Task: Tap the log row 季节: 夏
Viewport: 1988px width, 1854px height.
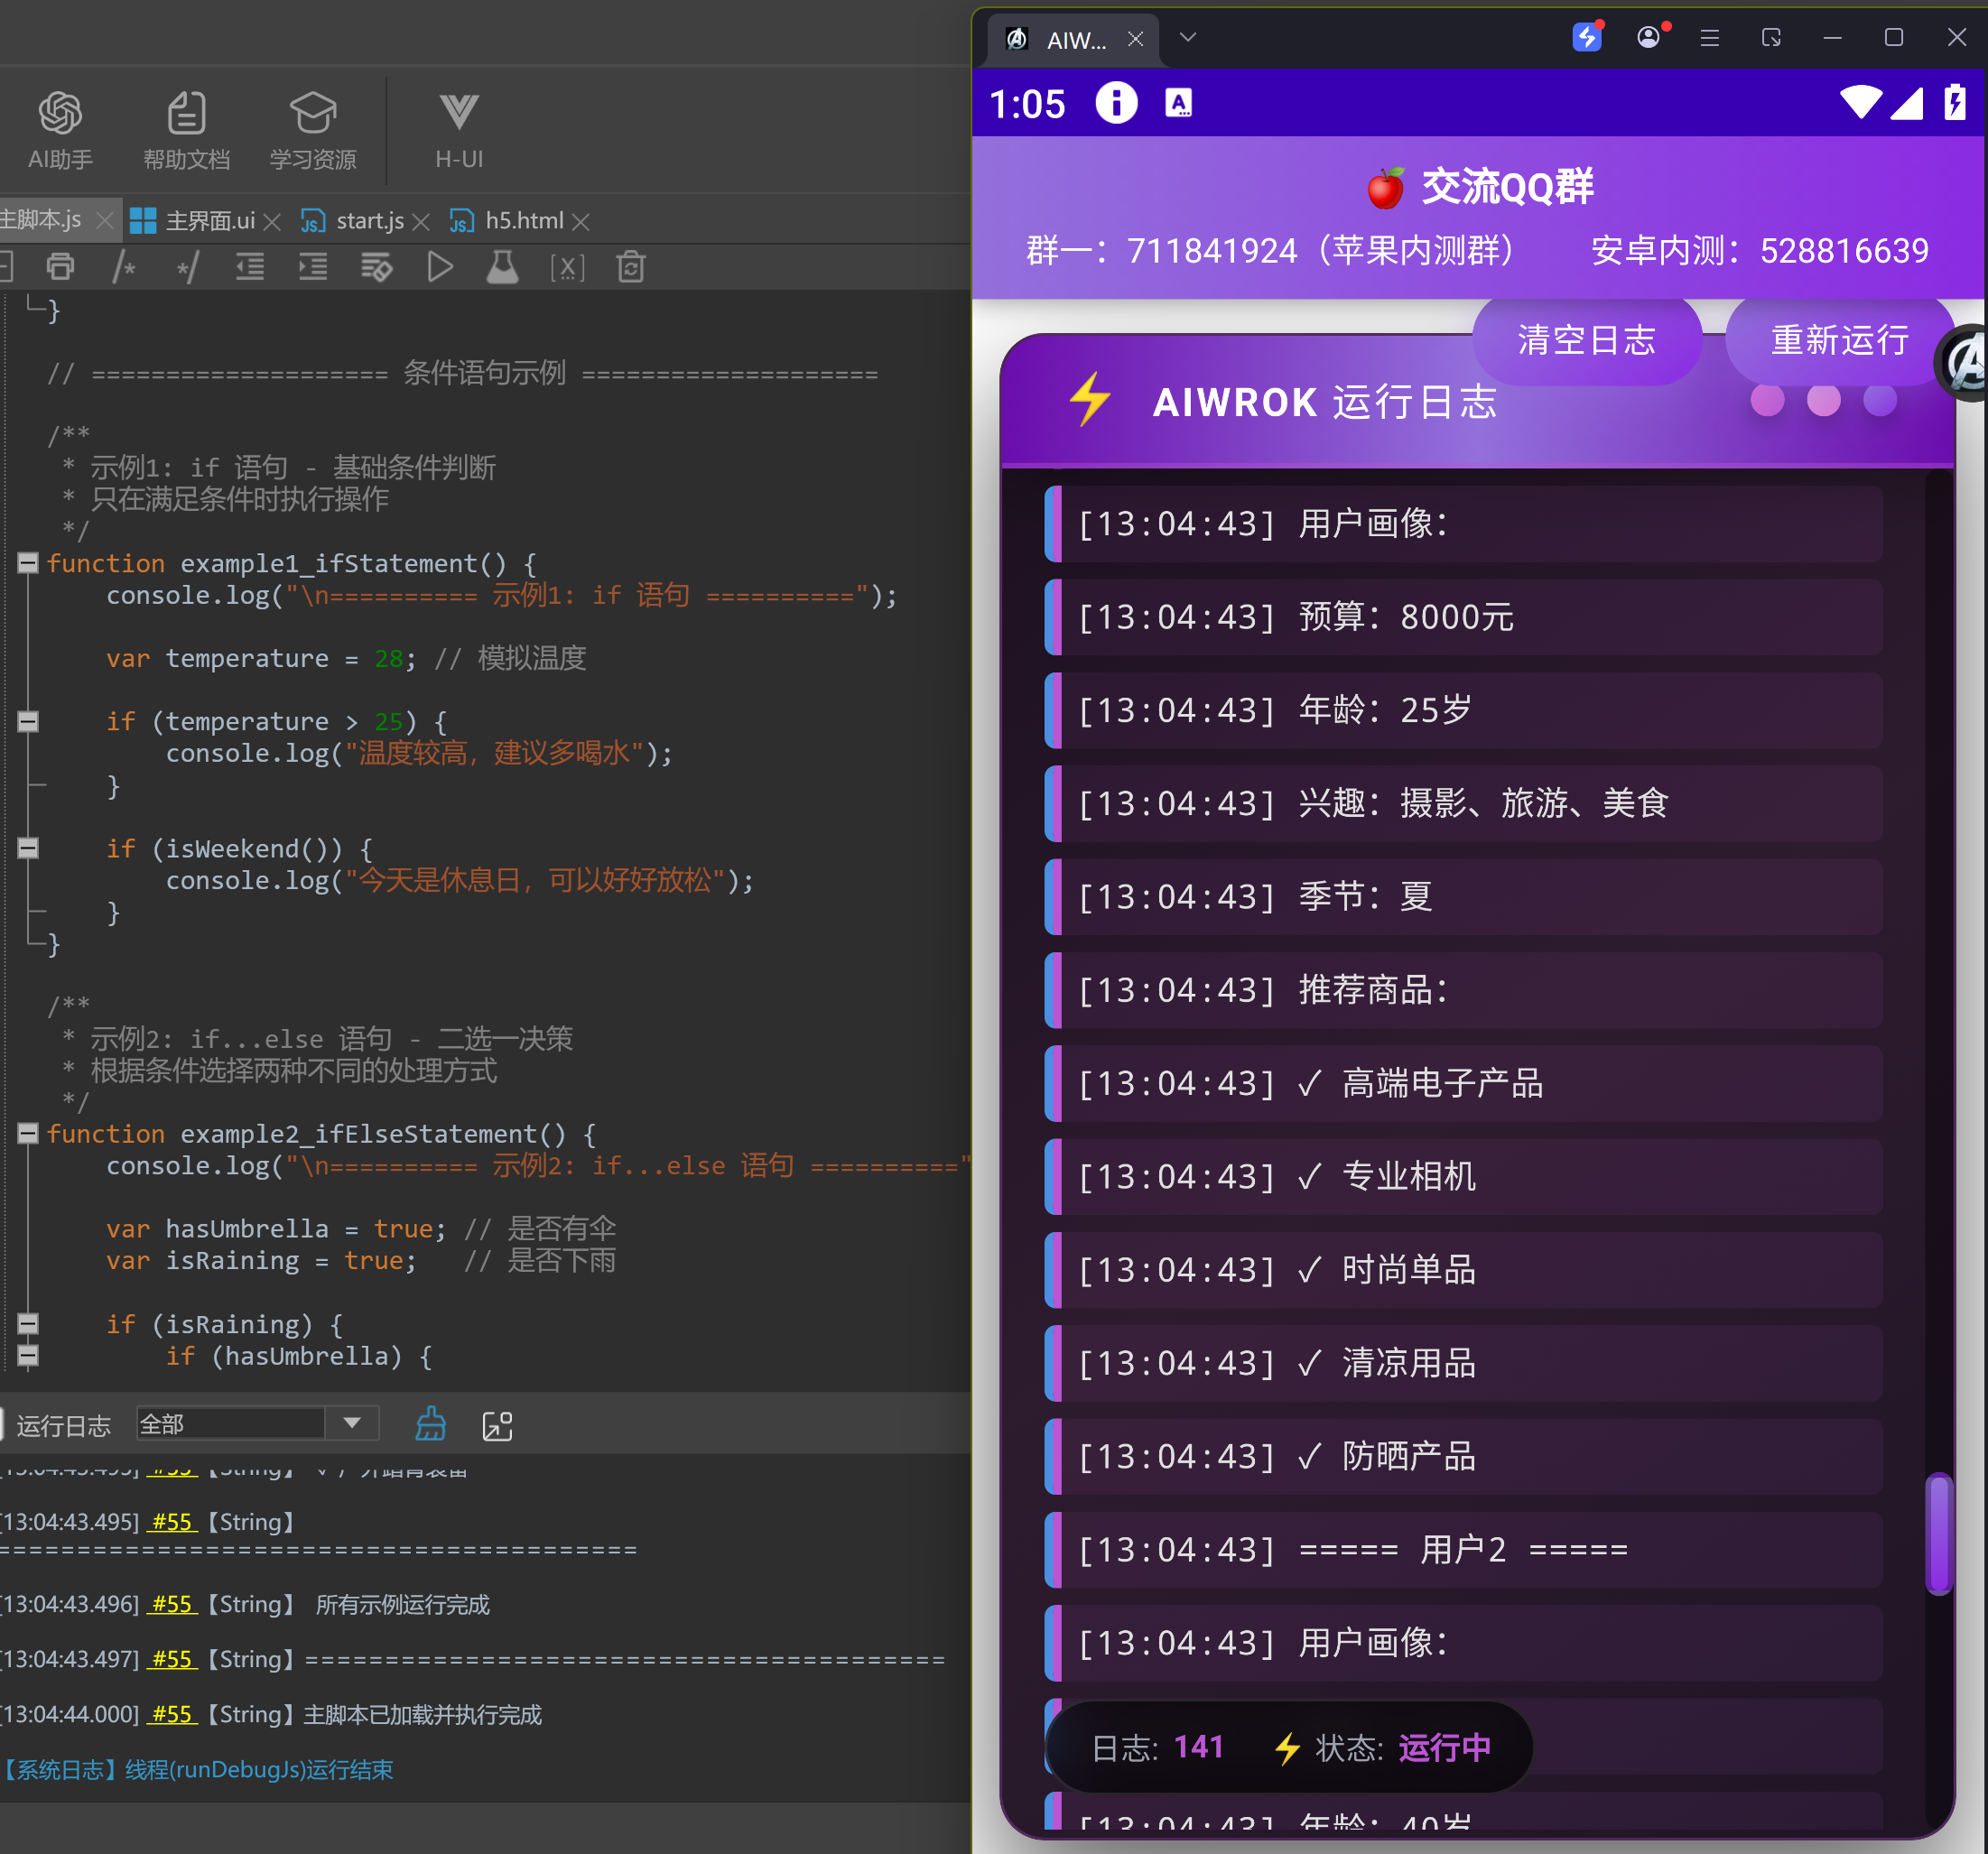Action: [x=1463, y=897]
